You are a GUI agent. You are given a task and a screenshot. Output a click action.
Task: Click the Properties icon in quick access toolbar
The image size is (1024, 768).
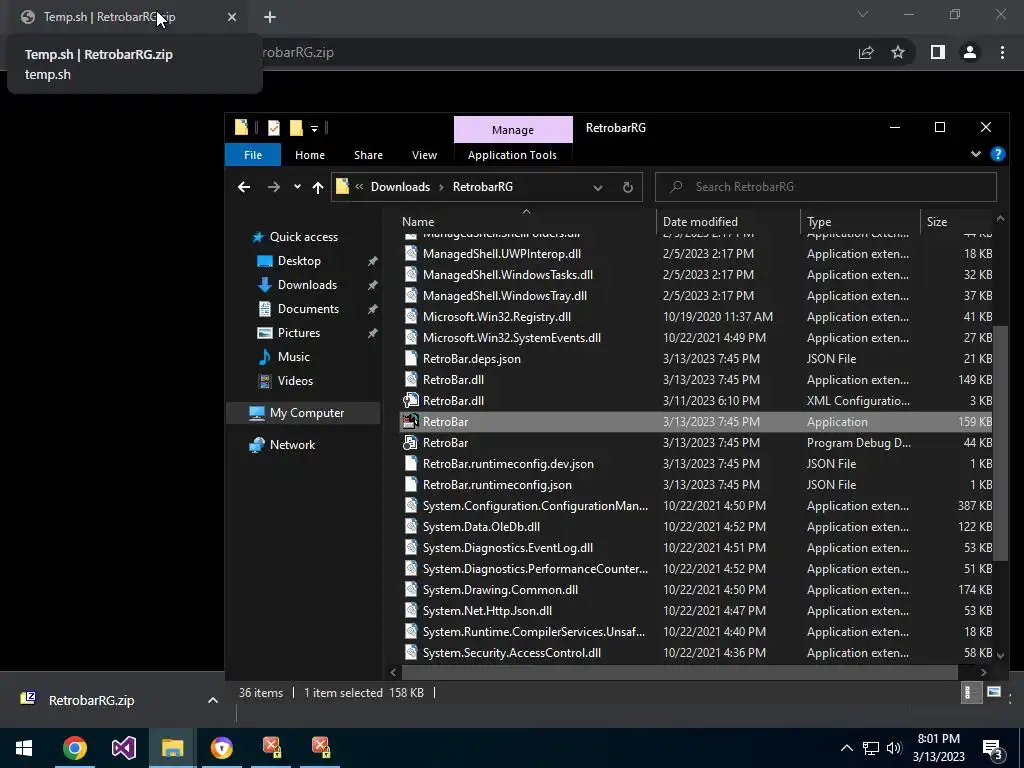pos(274,127)
